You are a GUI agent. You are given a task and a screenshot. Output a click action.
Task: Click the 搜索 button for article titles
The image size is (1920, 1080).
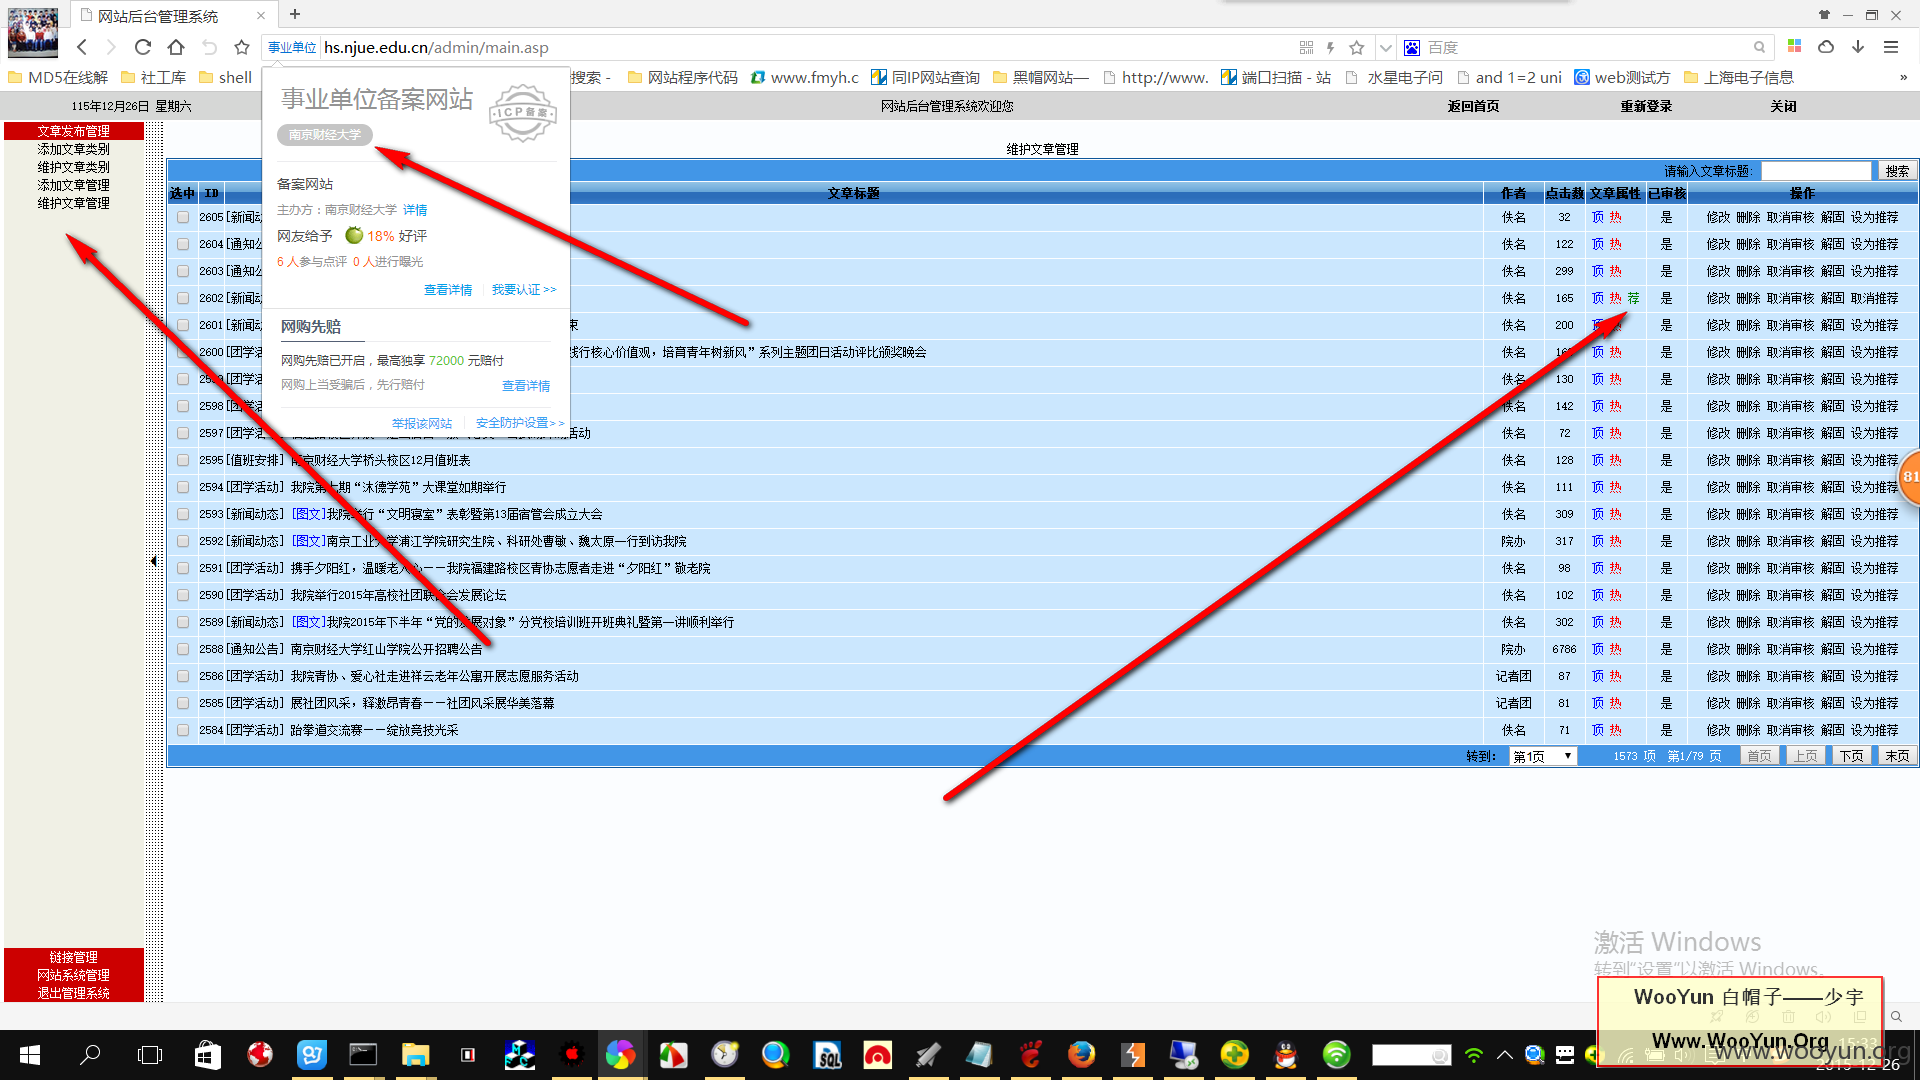click(1897, 171)
